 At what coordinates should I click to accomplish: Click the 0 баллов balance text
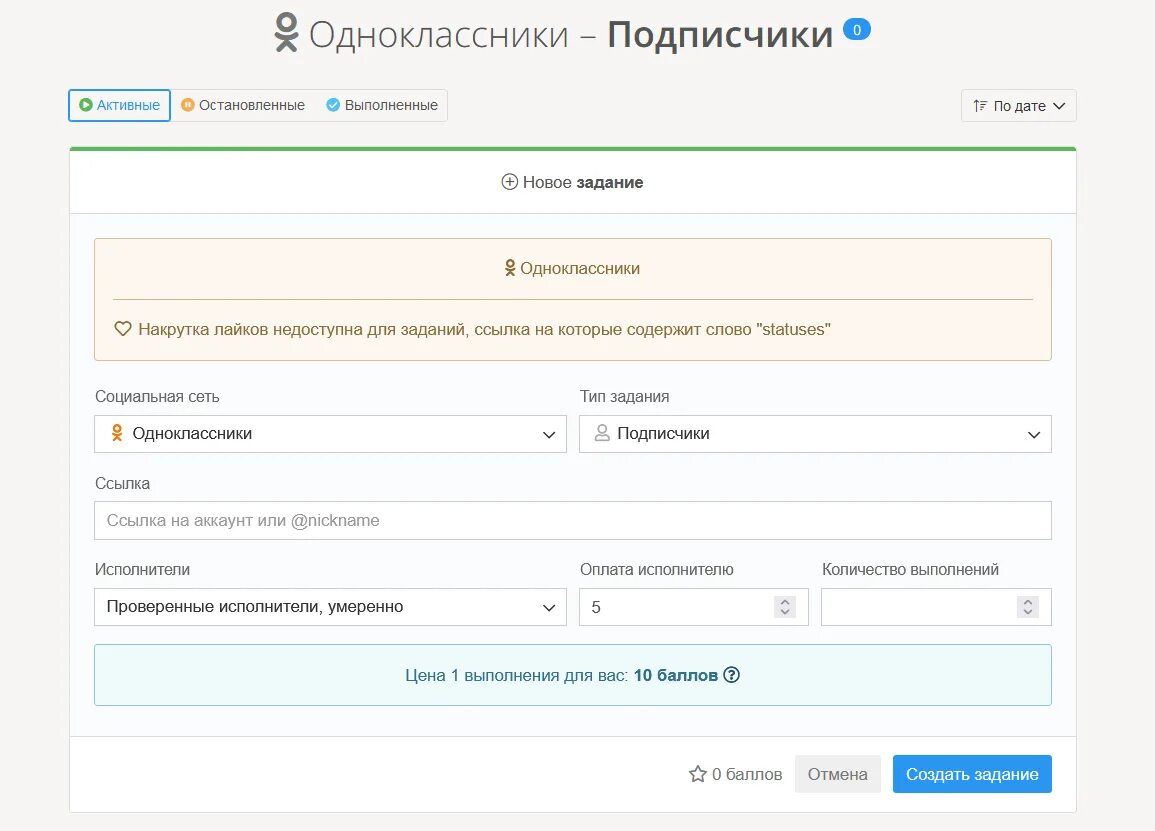[x=747, y=774]
